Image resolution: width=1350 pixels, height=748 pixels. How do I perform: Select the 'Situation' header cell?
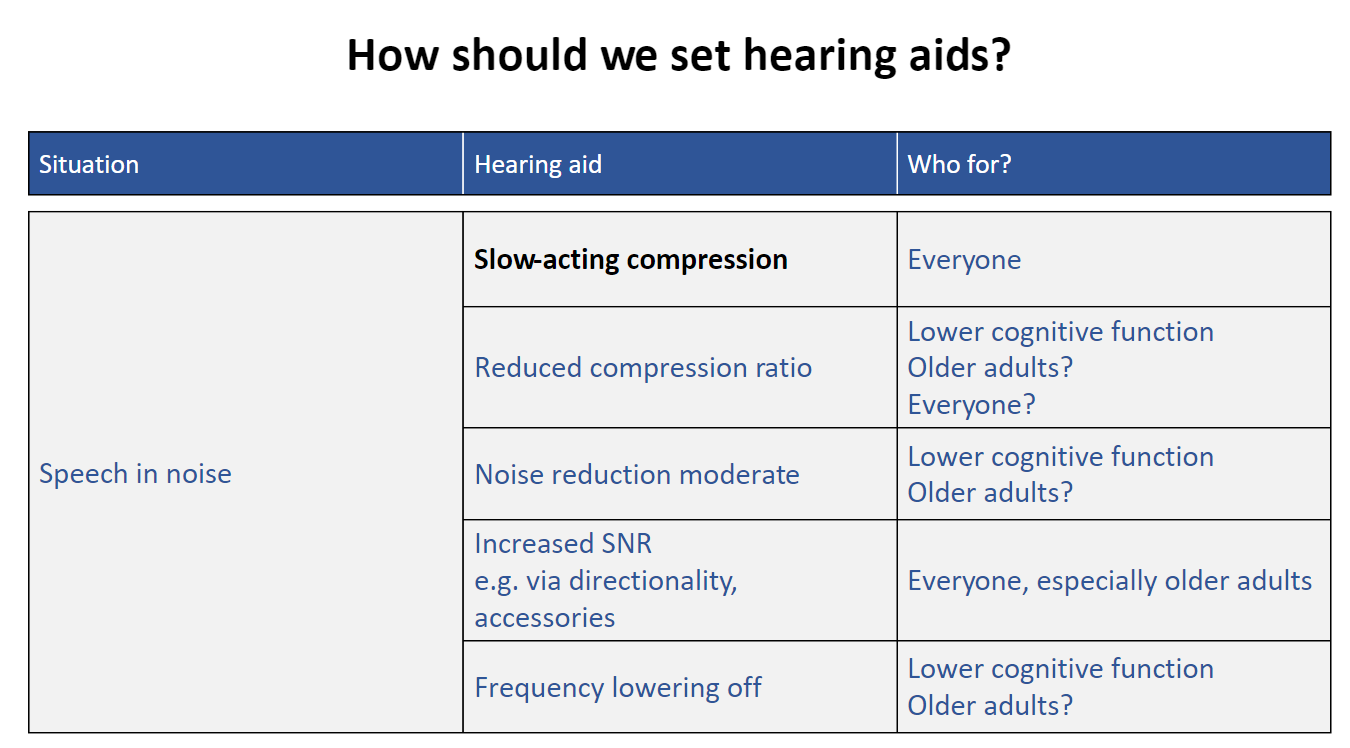(x=246, y=163)
